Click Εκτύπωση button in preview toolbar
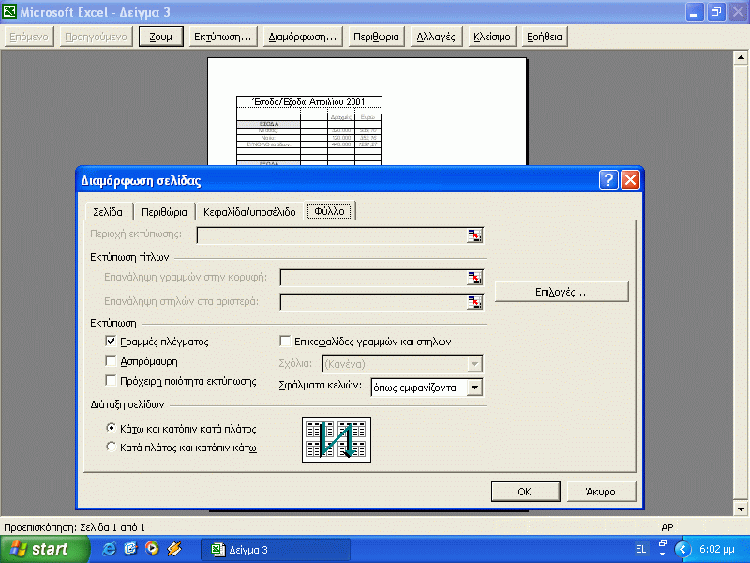750x563 pixels. tap(222, 37)
